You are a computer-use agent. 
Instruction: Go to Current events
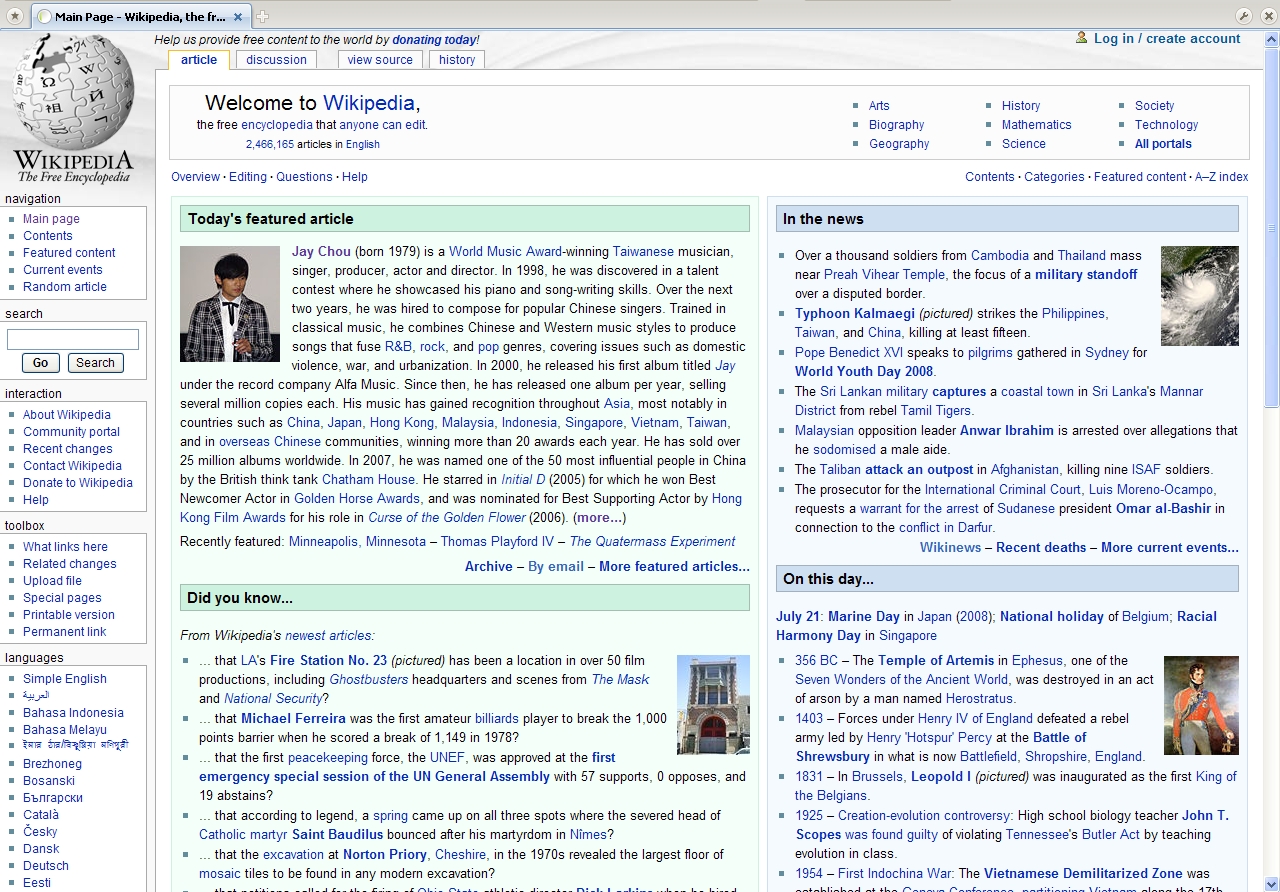63,270
